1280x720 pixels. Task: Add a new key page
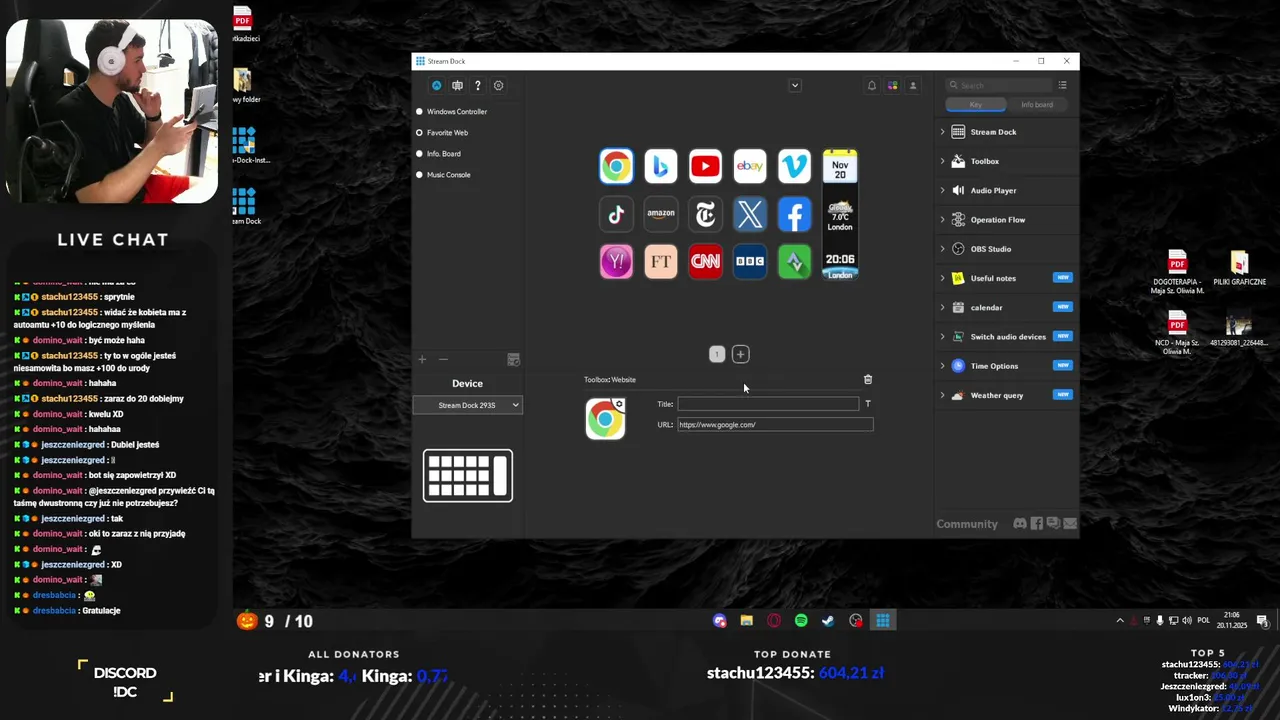coord(740,354)
